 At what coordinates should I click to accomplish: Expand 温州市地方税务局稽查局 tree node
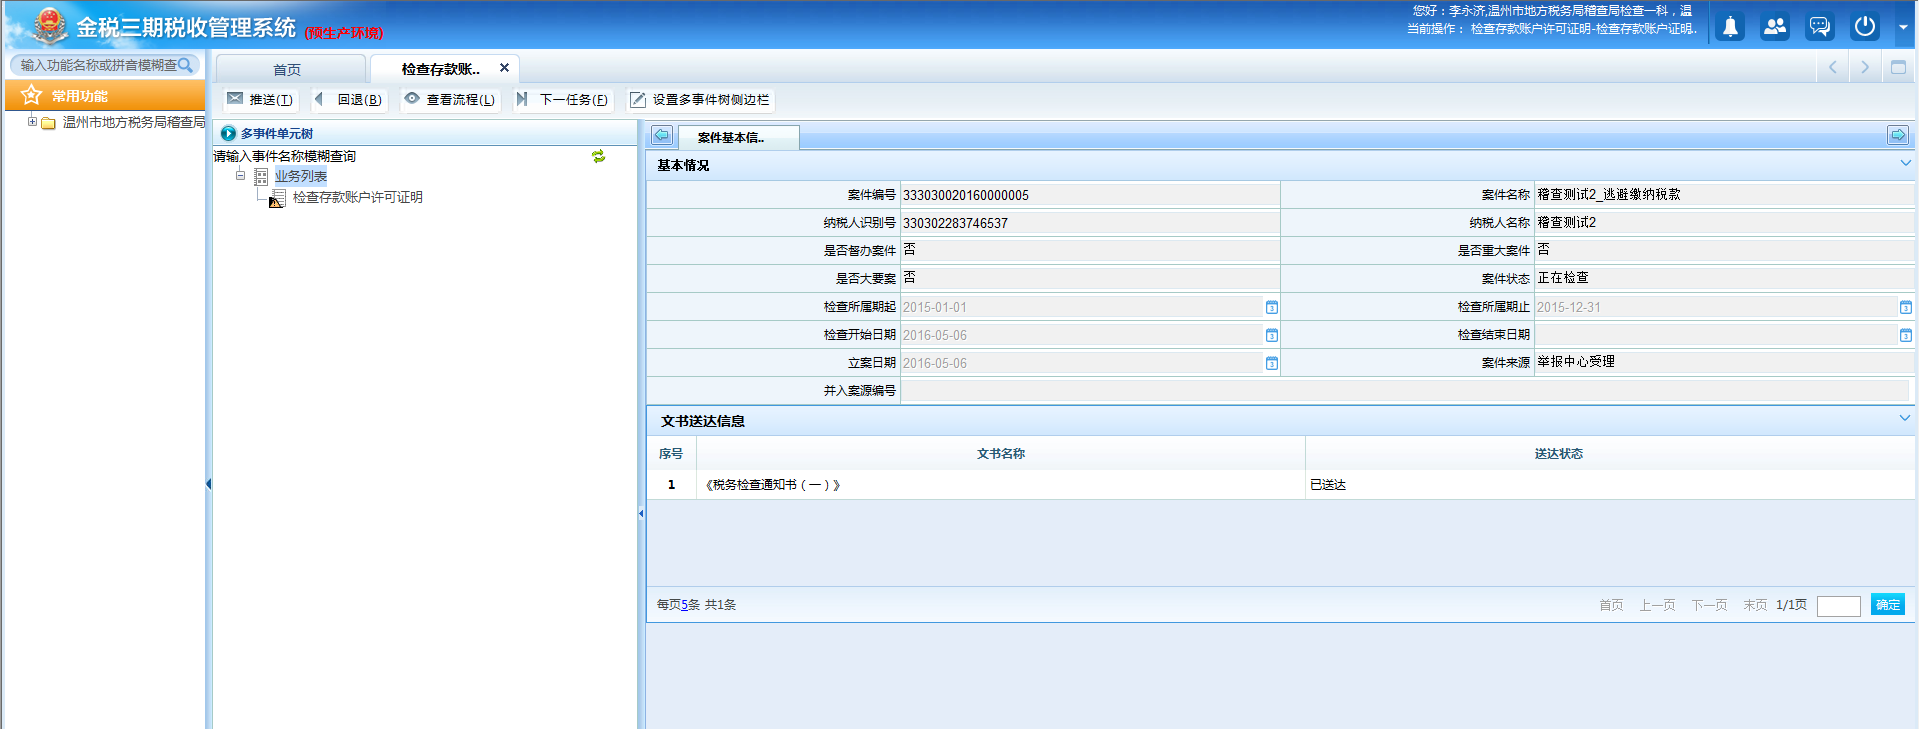click(32, 122)
